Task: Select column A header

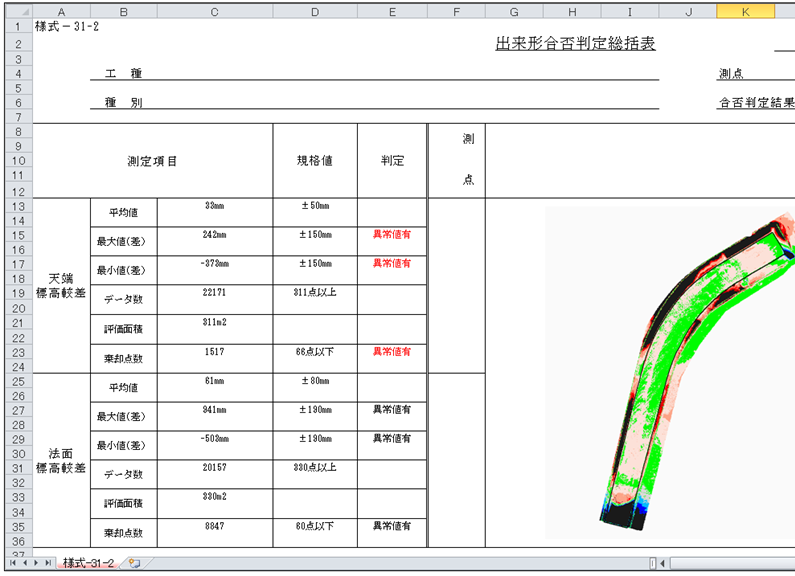Action: (x=61, y=12)
